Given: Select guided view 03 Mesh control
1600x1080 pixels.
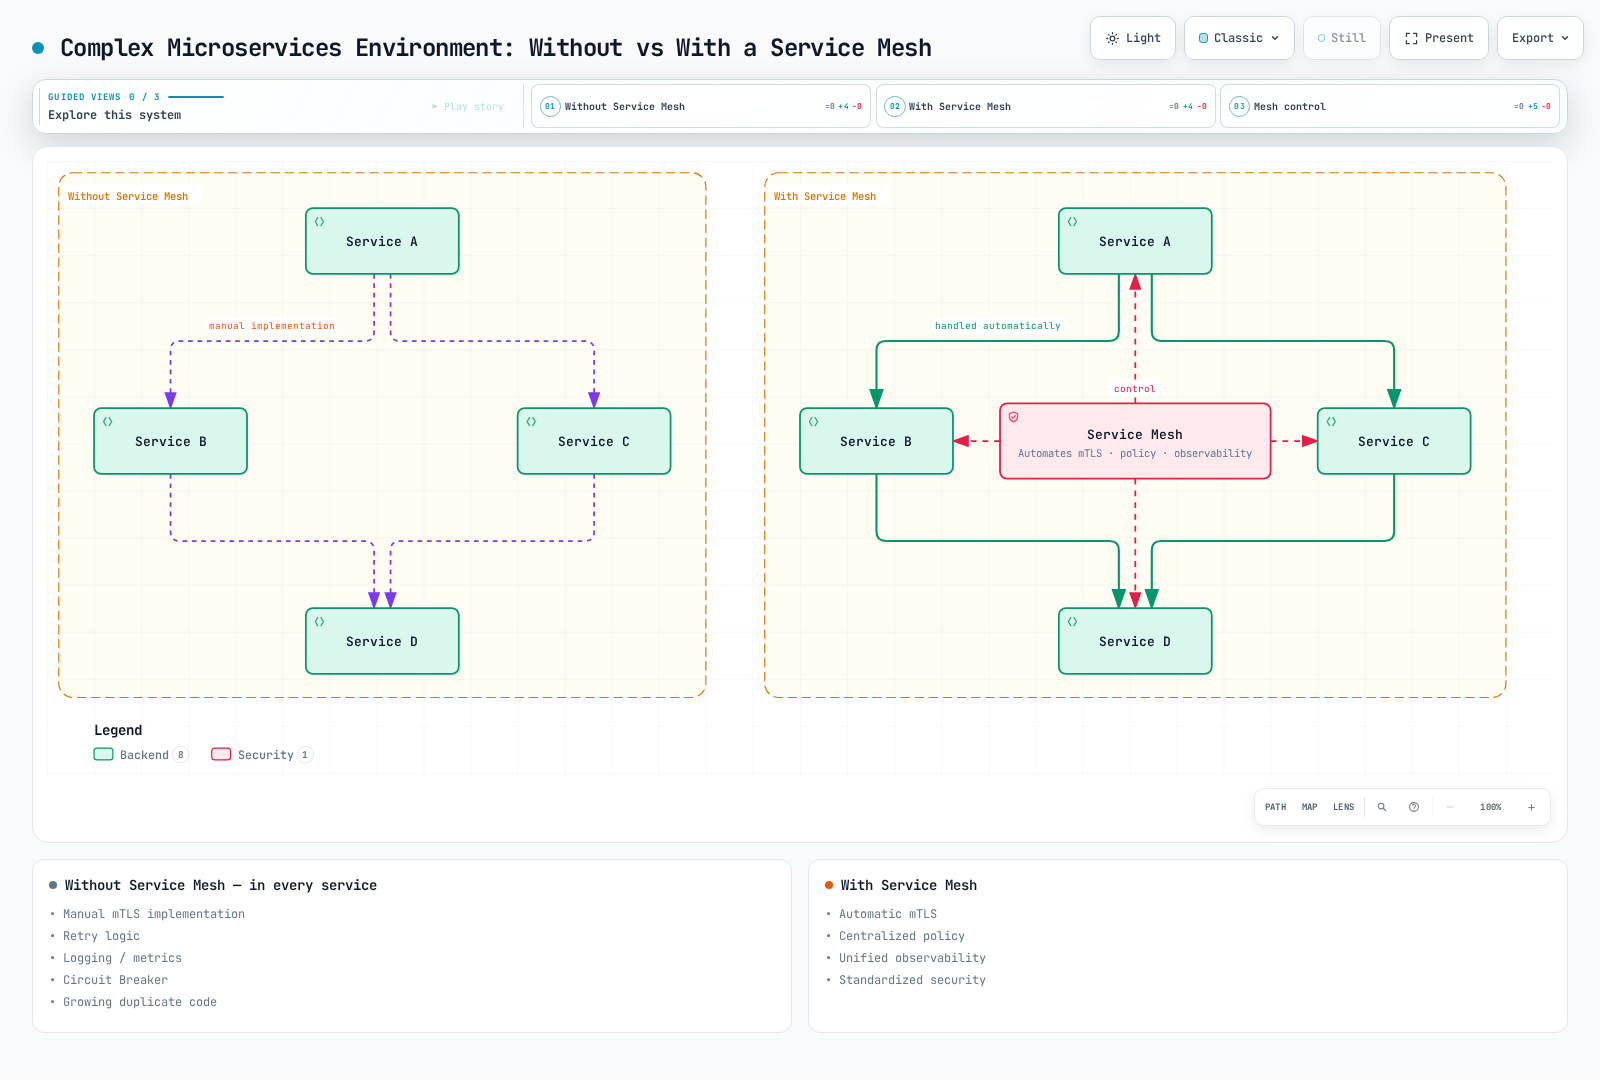Looking at the screenshot, I should (1390, 106).
